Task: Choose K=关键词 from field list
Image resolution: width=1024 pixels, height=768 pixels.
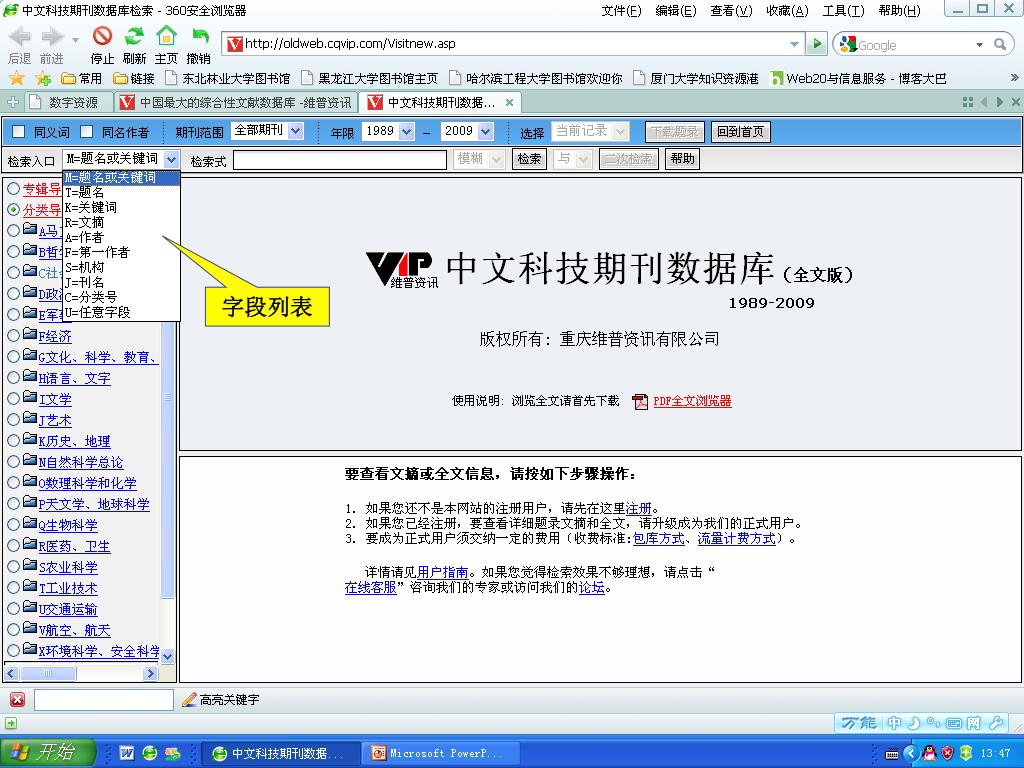Action: 121,207
